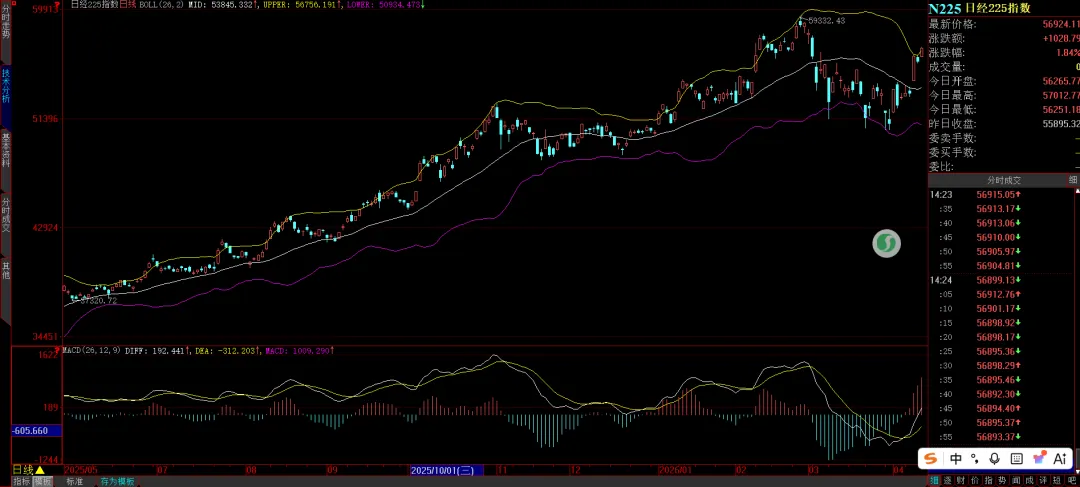Select the 细 tab at bottom right
Image resolution: width=1080 pixels, height=487 pixels.
[x=935, y=480]
